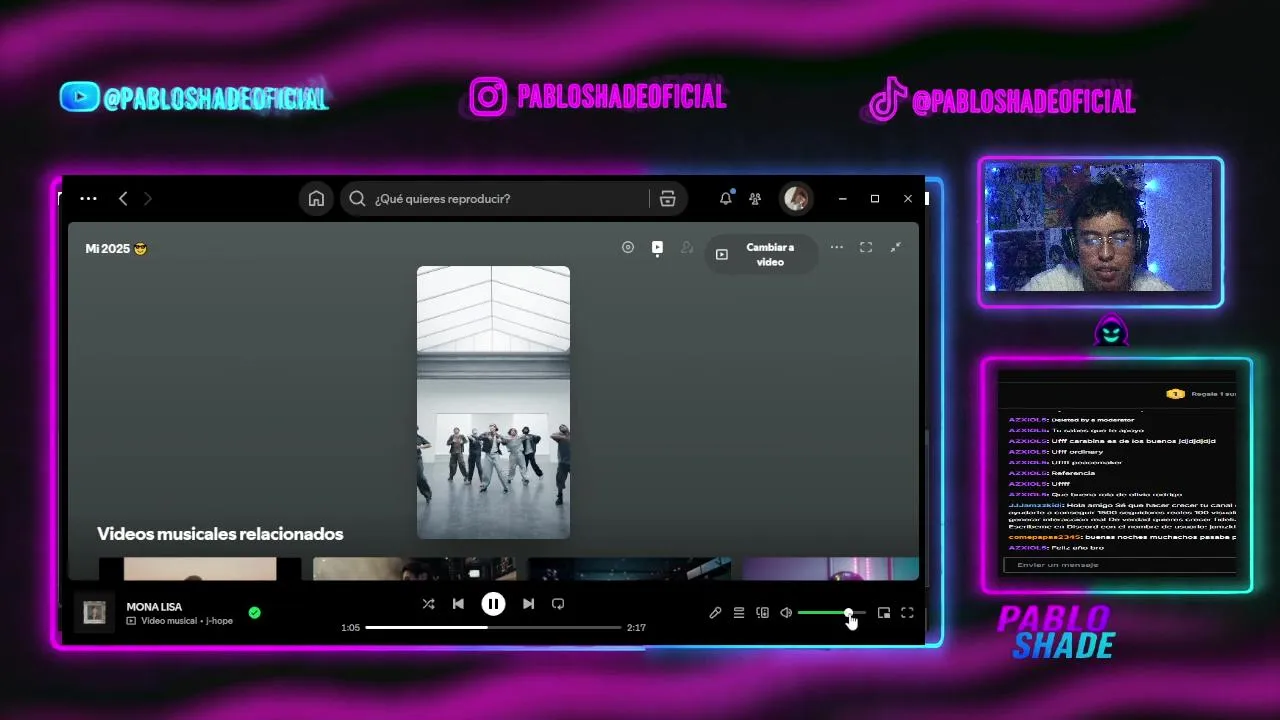Image resolution: width=1280 pixels, height=720 pixels.
Task: Click the song progress bar
Action: 493,628
